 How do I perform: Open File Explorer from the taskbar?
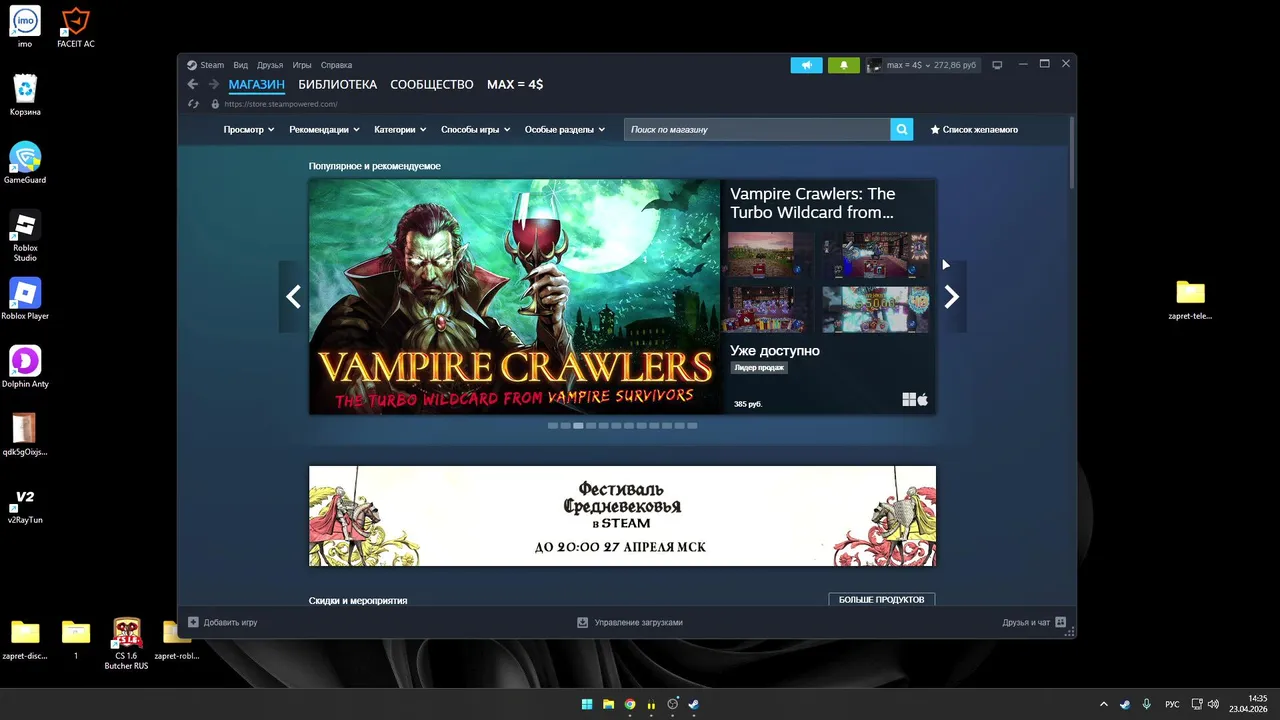(608, 704)
